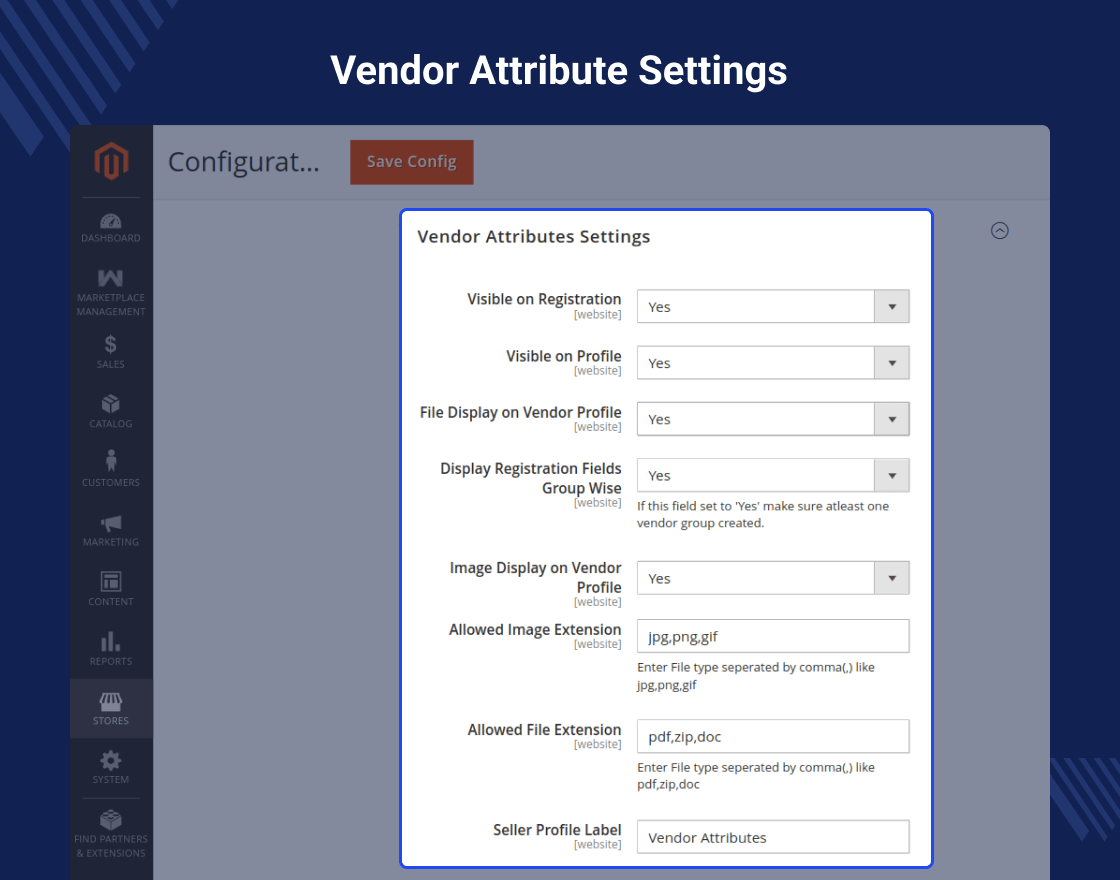
Task: Open Image Display on Vendor Profile dropdown
Action: pyautogui.click(x=773, y=578)
